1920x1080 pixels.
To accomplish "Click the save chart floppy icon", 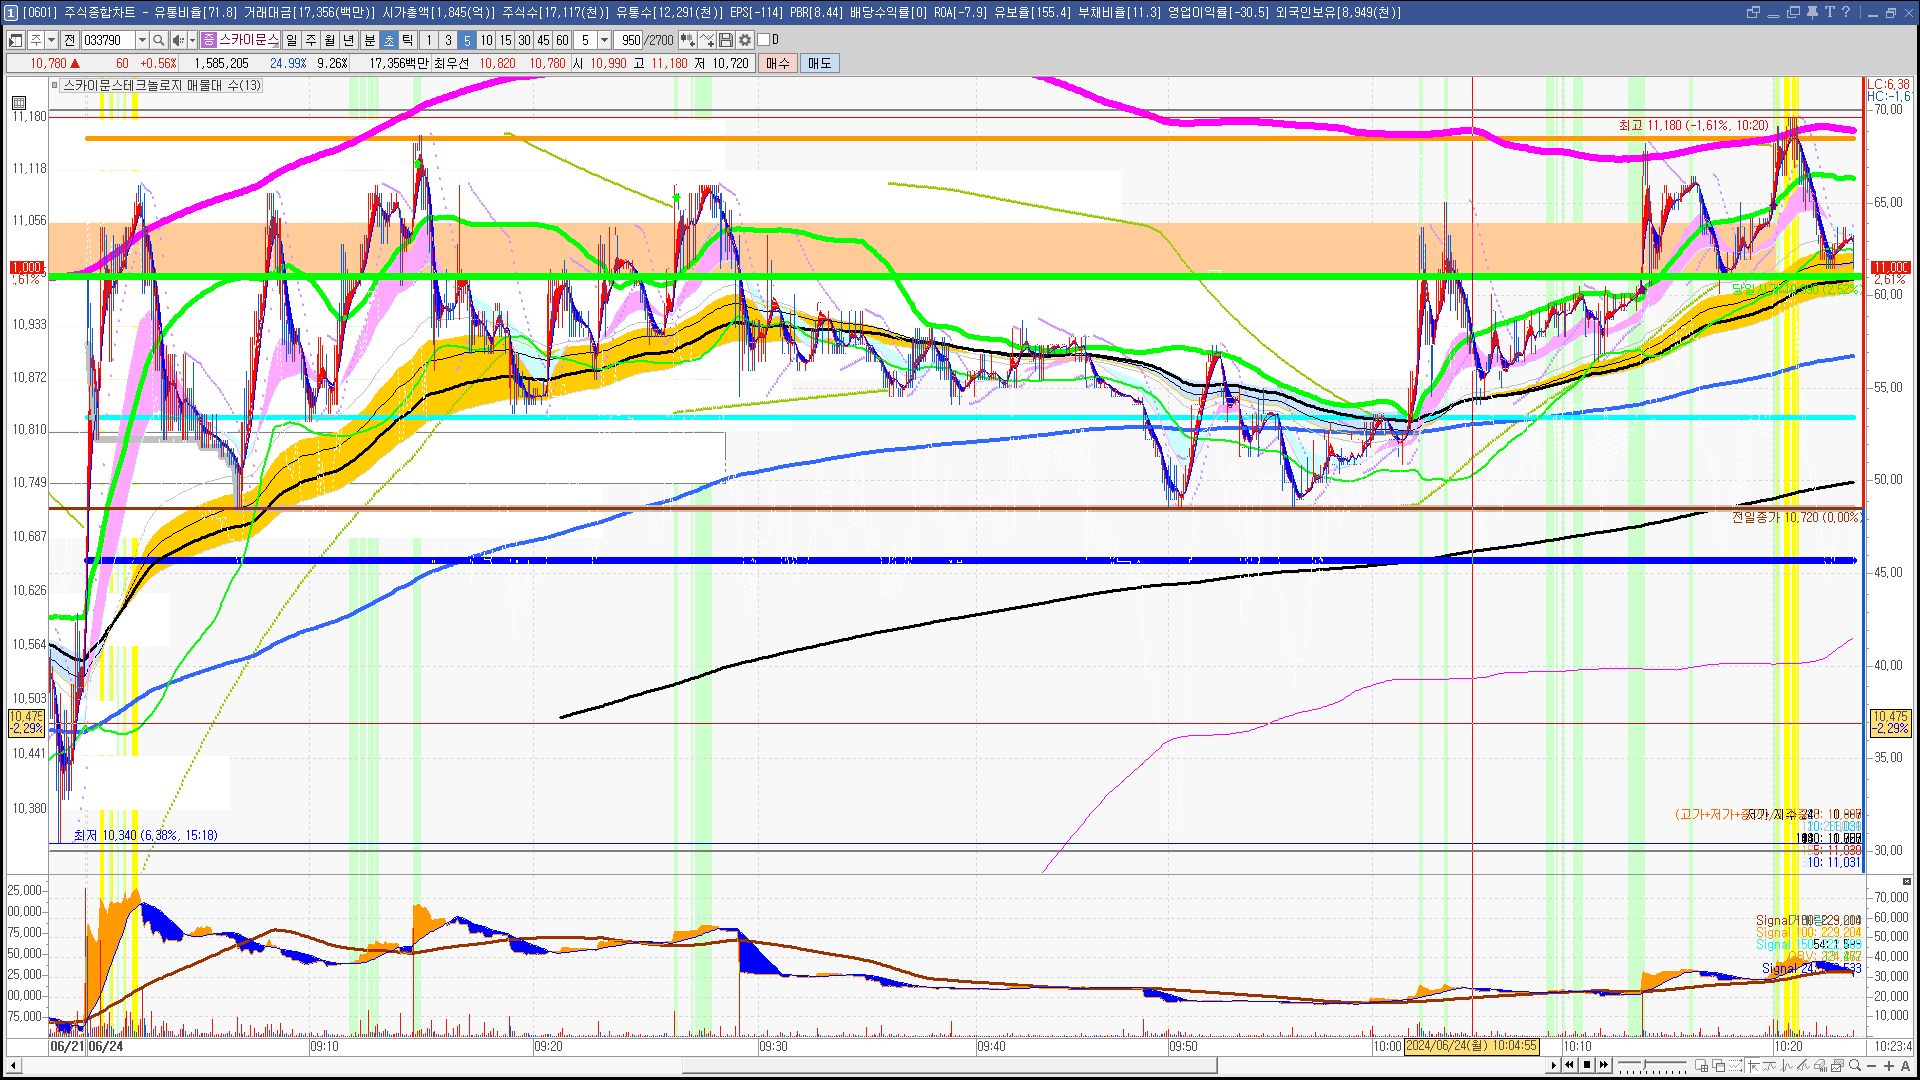I will [726, 40].
